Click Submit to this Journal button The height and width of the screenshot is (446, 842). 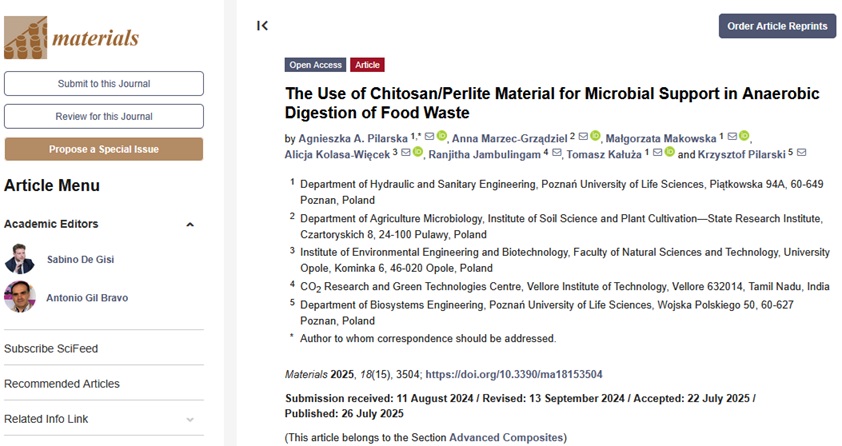coord(104,84)
